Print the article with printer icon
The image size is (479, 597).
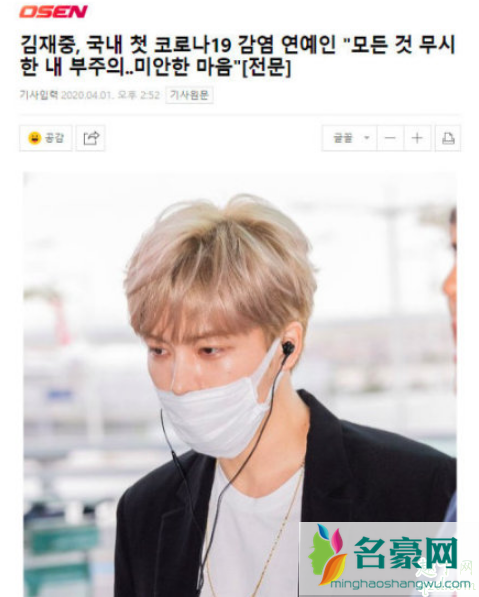pyautogui.click(x=448, y=138)
